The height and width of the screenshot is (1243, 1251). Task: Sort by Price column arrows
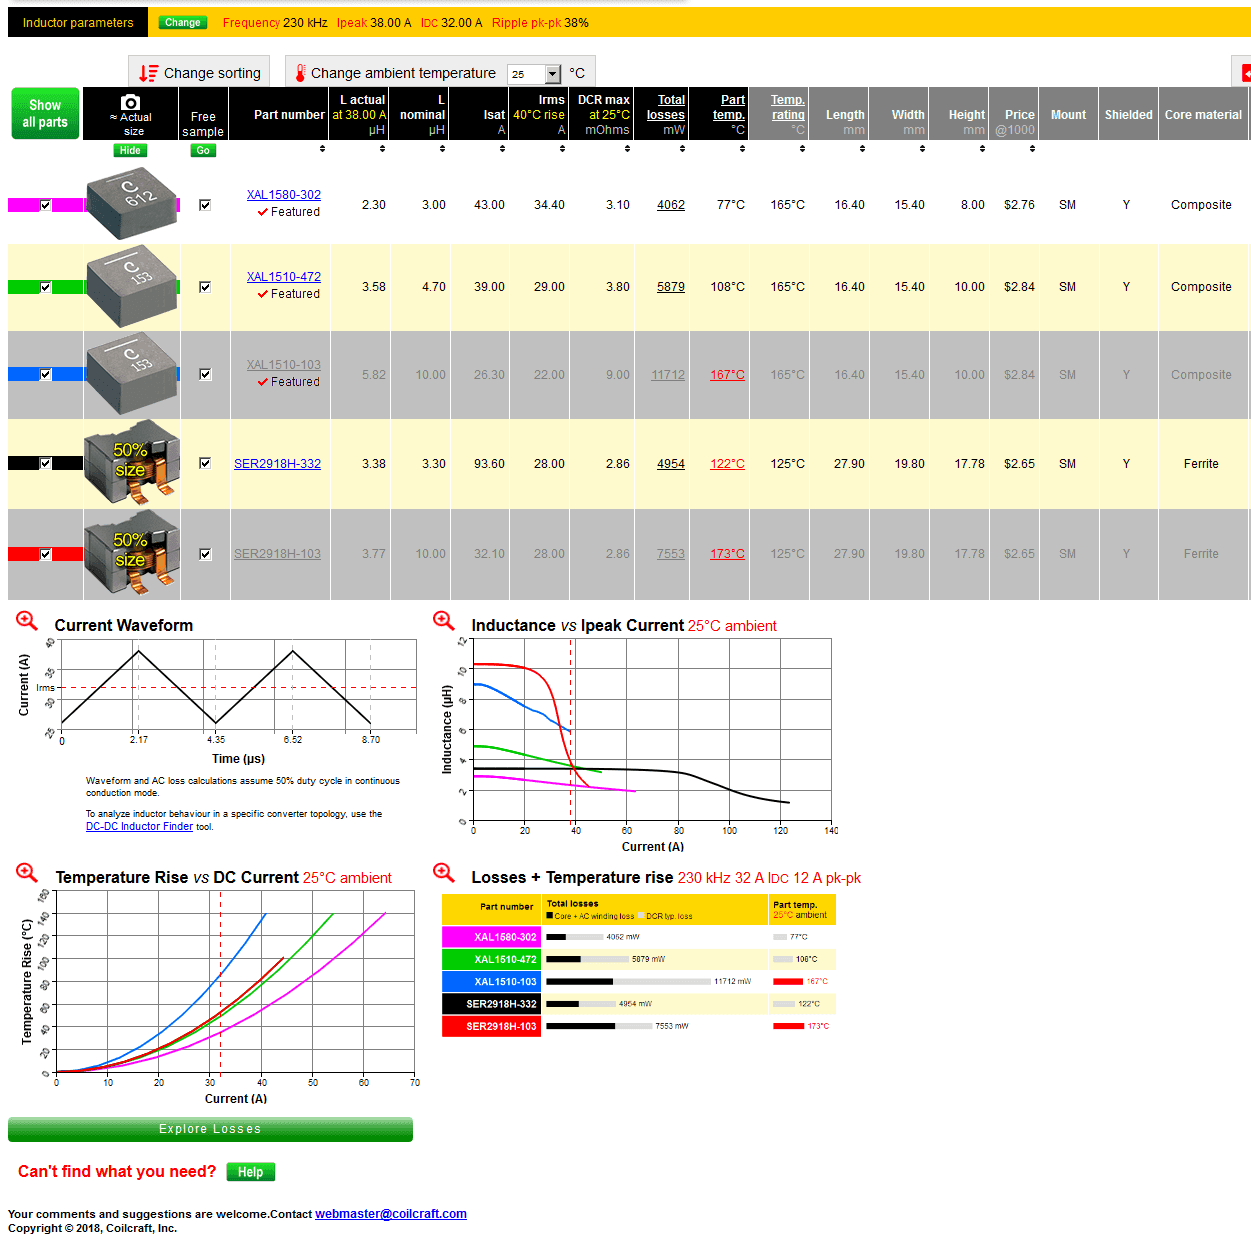tap(1032, 149)
